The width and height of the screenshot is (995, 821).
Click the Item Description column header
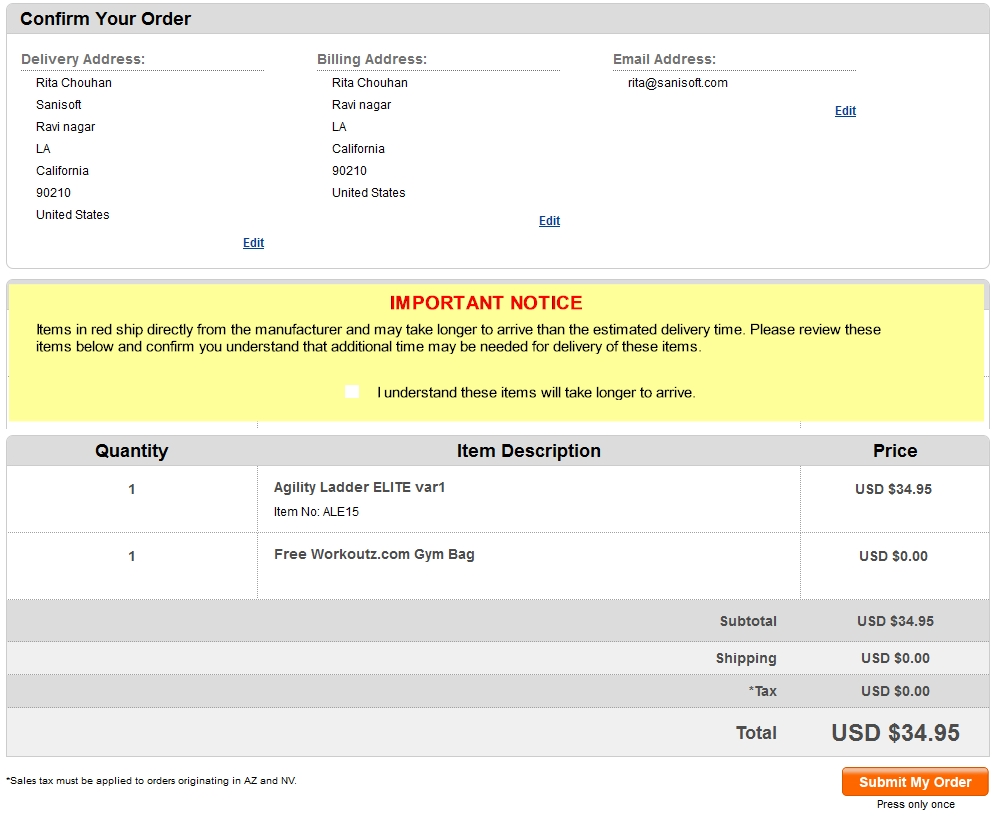pyautogui.click(x=529, y=450)
